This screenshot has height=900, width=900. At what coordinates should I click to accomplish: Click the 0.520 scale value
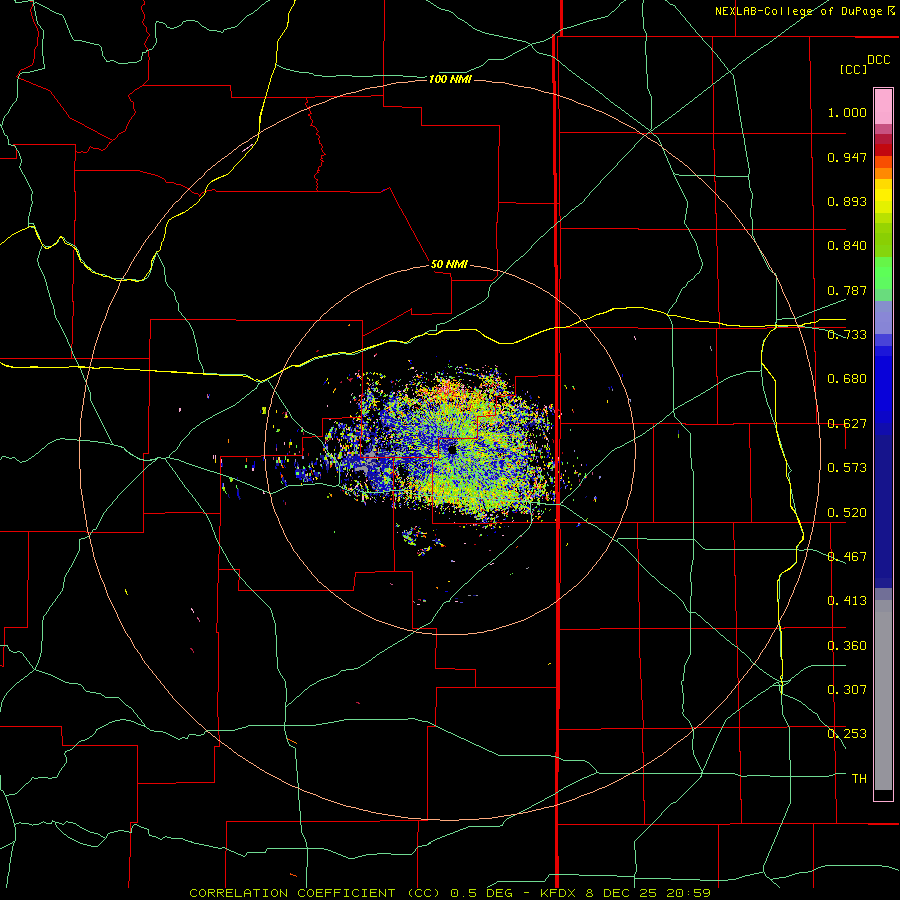tap(847, 513)
